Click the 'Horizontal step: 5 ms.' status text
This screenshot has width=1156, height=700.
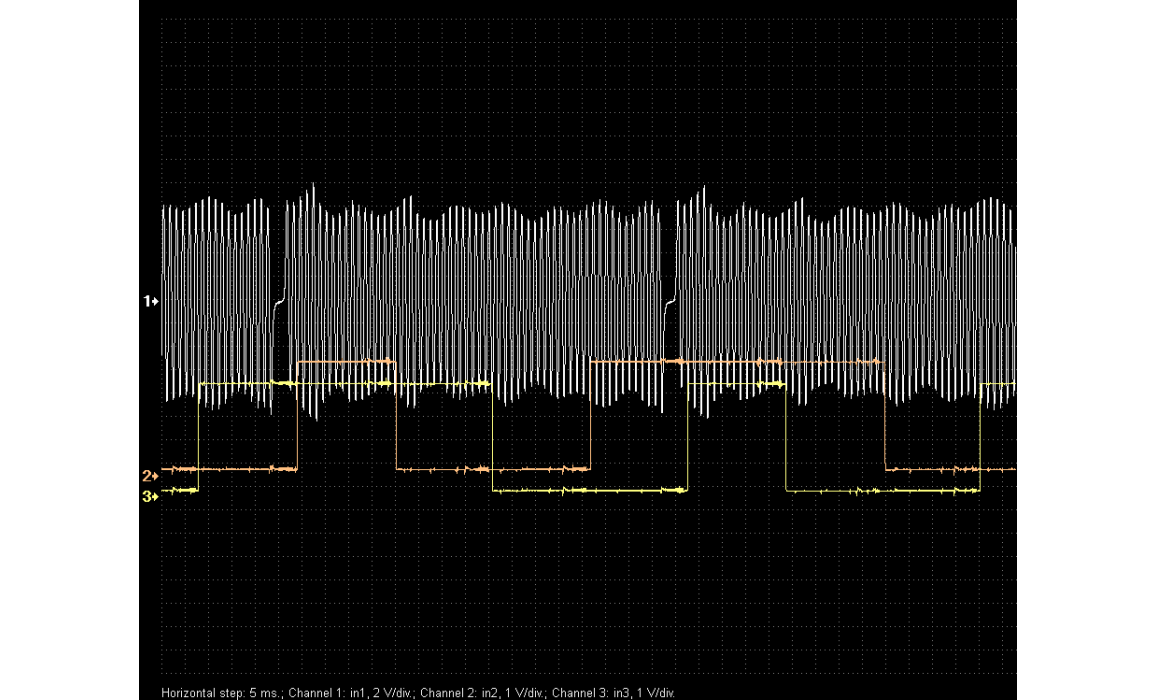pos(221,692)
